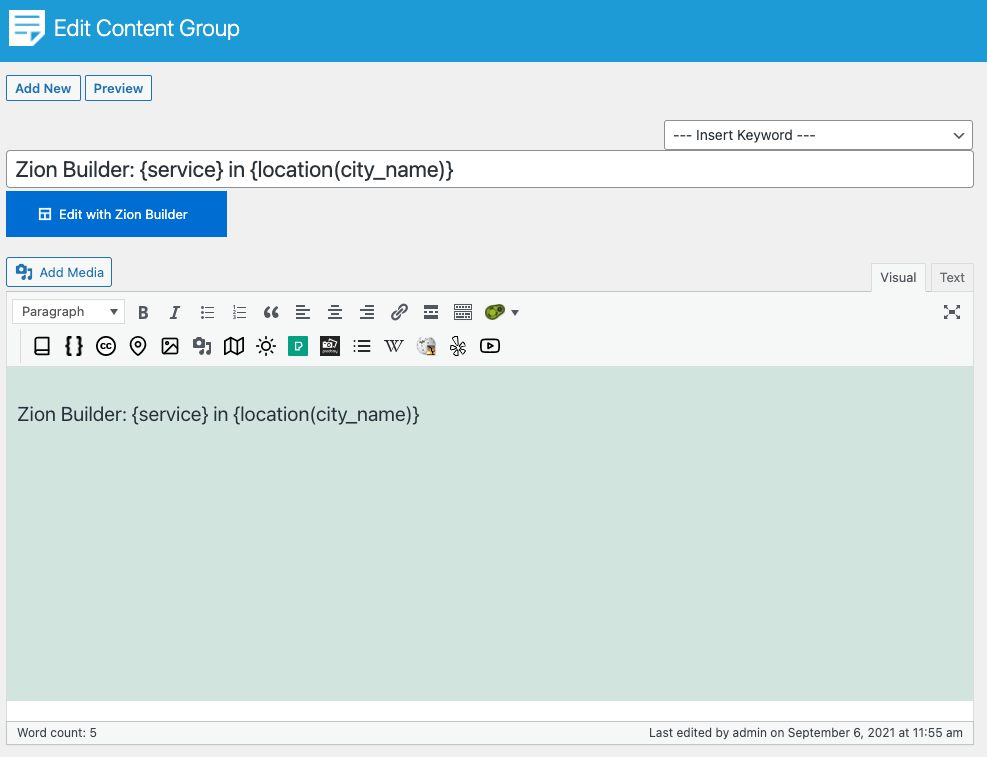The image size is (987, 757).
Task: Click the 'Edit Content Group' heading
Action: point(147,28)
